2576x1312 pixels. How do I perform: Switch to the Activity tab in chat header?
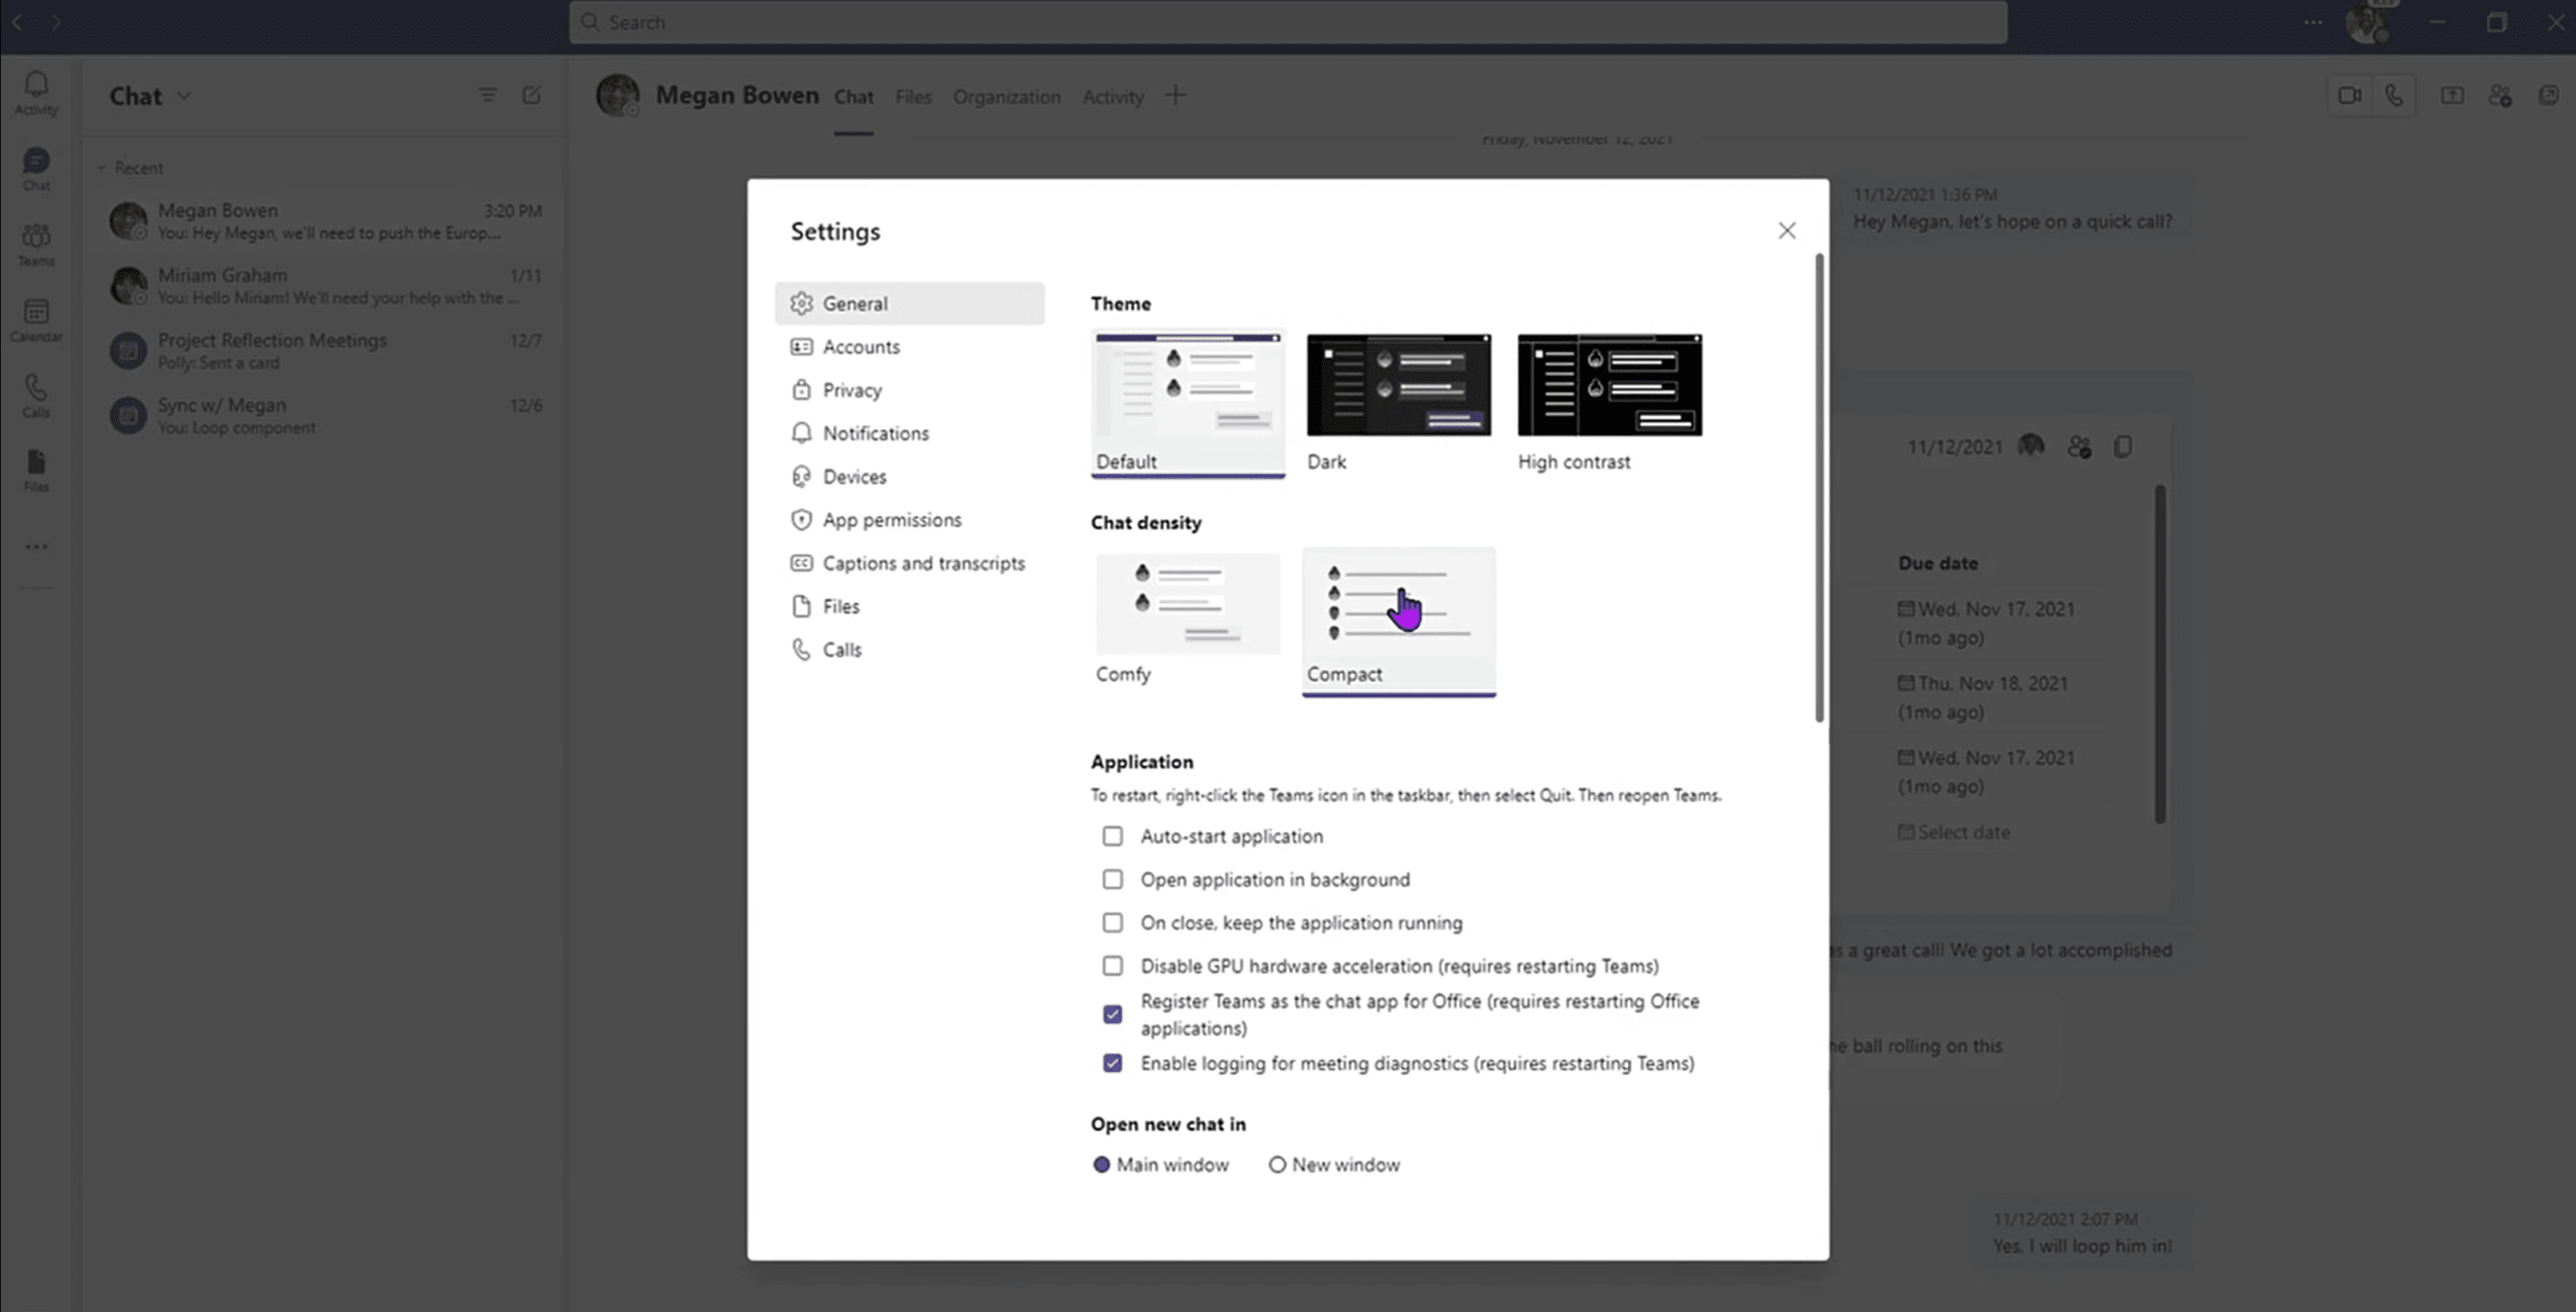coord(1112,97)
